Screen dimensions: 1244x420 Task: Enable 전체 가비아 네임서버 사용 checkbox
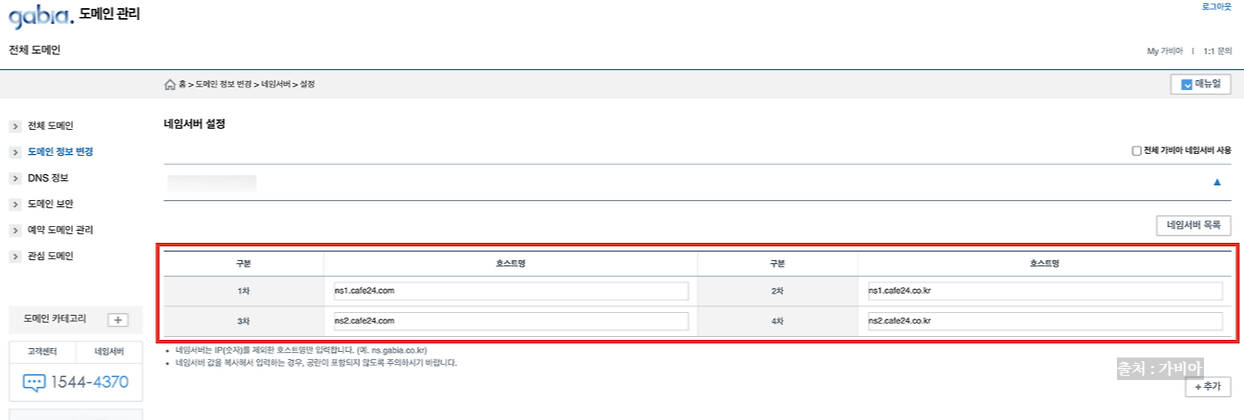point(1136,151)
